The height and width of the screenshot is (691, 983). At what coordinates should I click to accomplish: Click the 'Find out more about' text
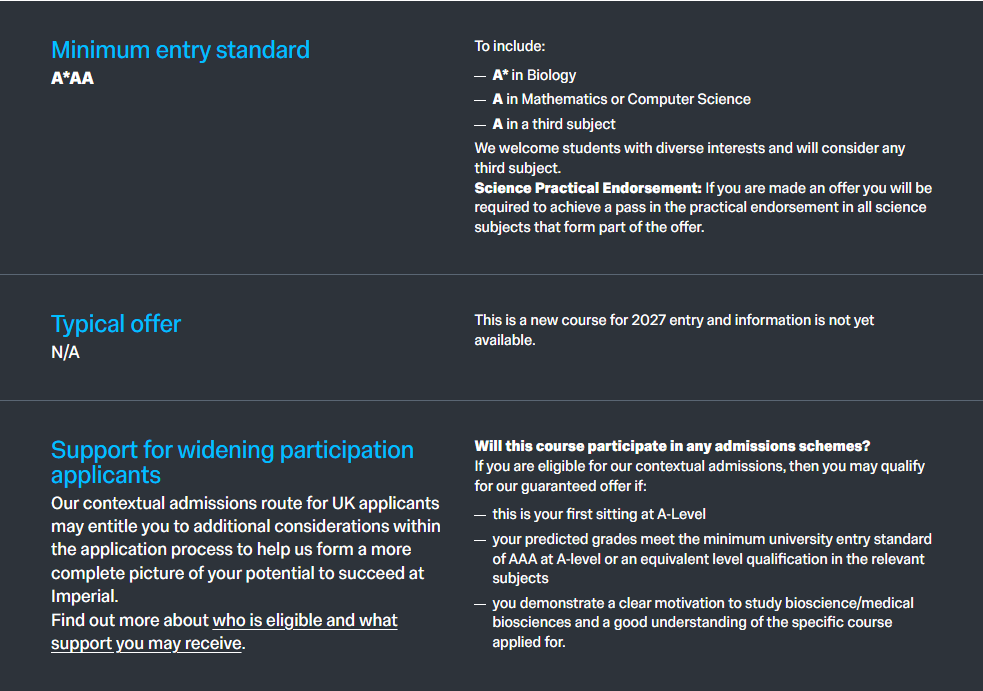point(130,621)
